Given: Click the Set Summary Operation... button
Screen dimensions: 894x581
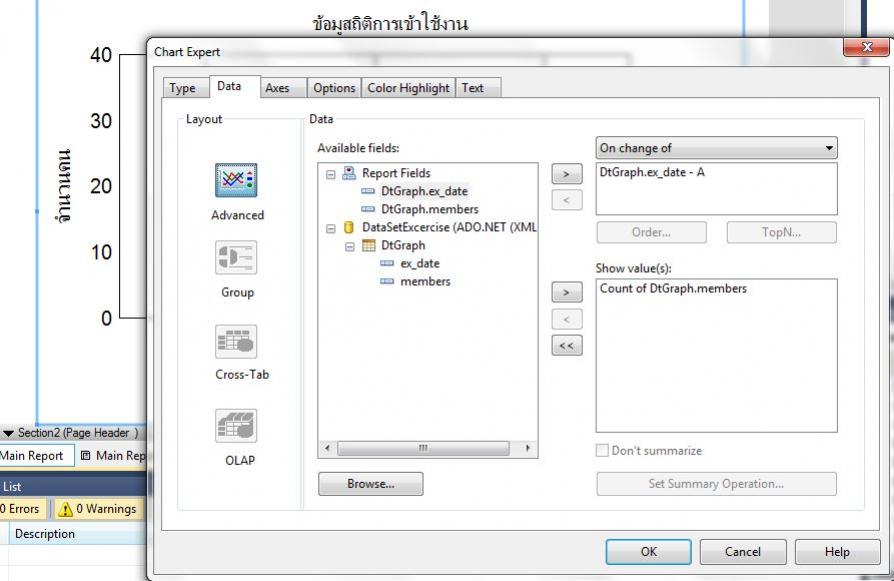Looking at the screenshot, I should tap(716, 484).
